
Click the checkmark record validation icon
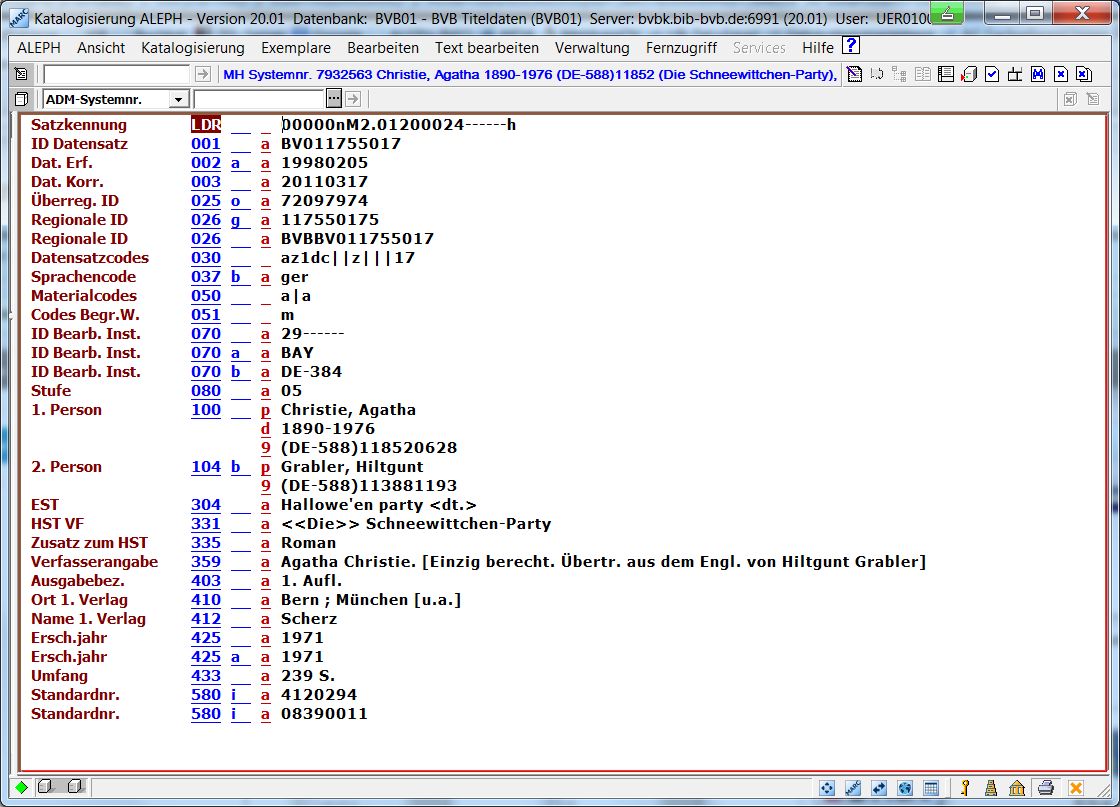coord(992,74)
